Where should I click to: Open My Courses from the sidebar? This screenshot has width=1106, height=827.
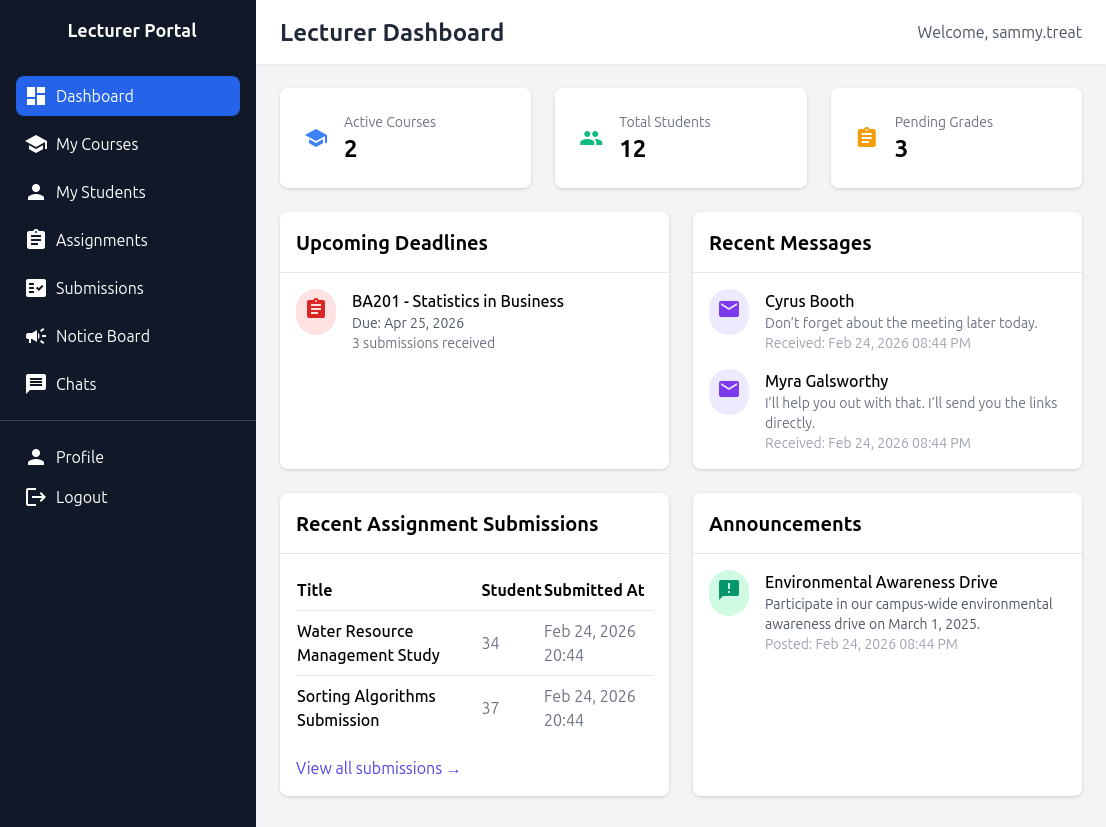97,144
